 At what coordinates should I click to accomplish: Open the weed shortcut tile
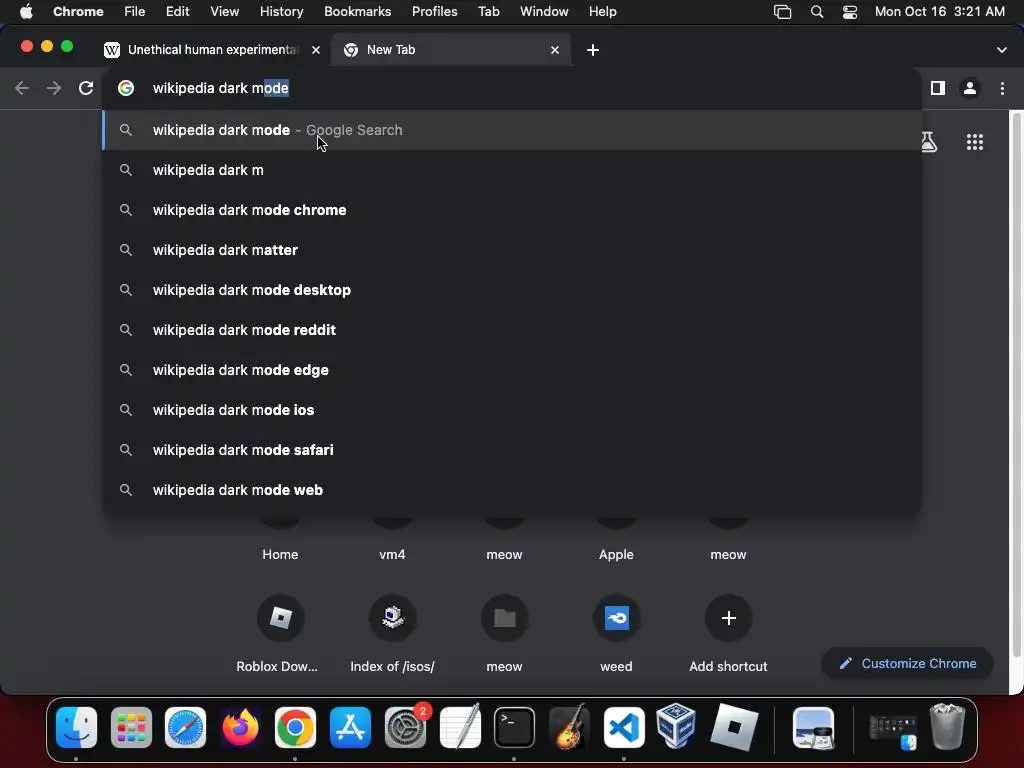point(616,618)
